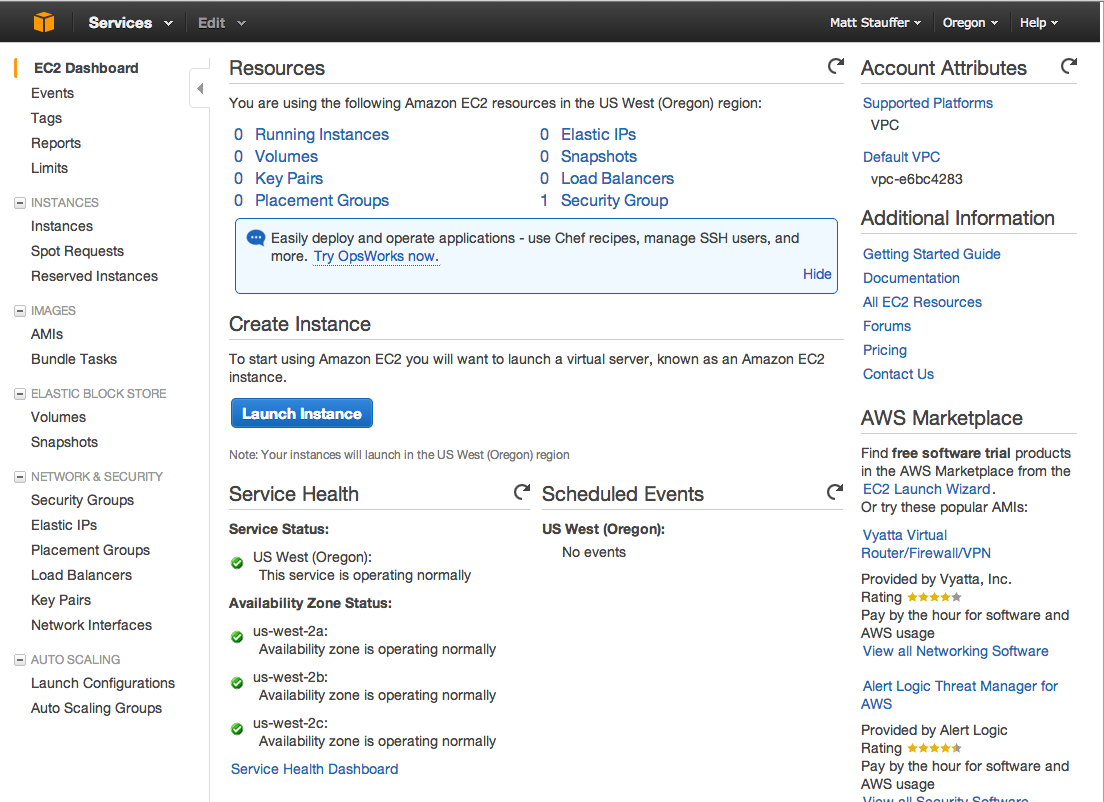
Task: Open the Supported Platforms link
Action: [928, 104]
